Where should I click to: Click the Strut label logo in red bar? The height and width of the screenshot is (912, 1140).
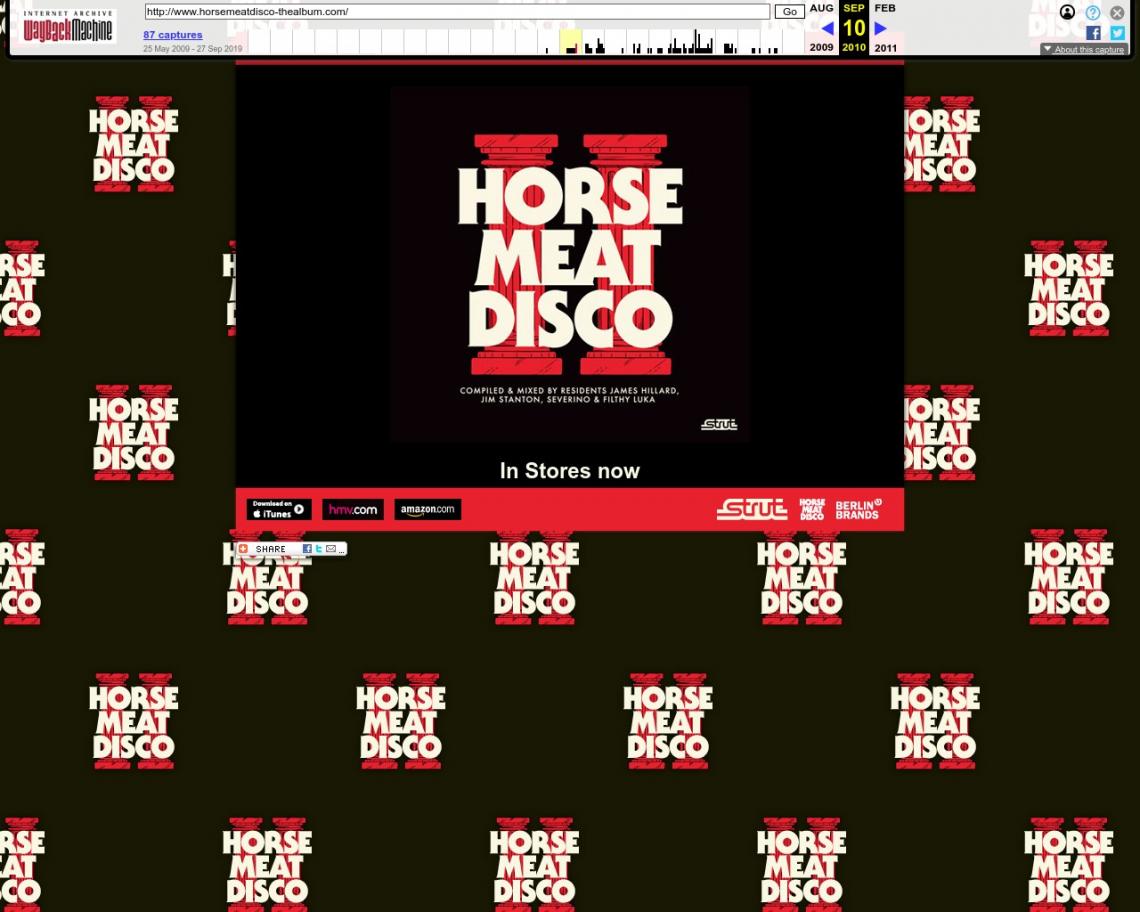pyautogui.click(x=752, y=509)
